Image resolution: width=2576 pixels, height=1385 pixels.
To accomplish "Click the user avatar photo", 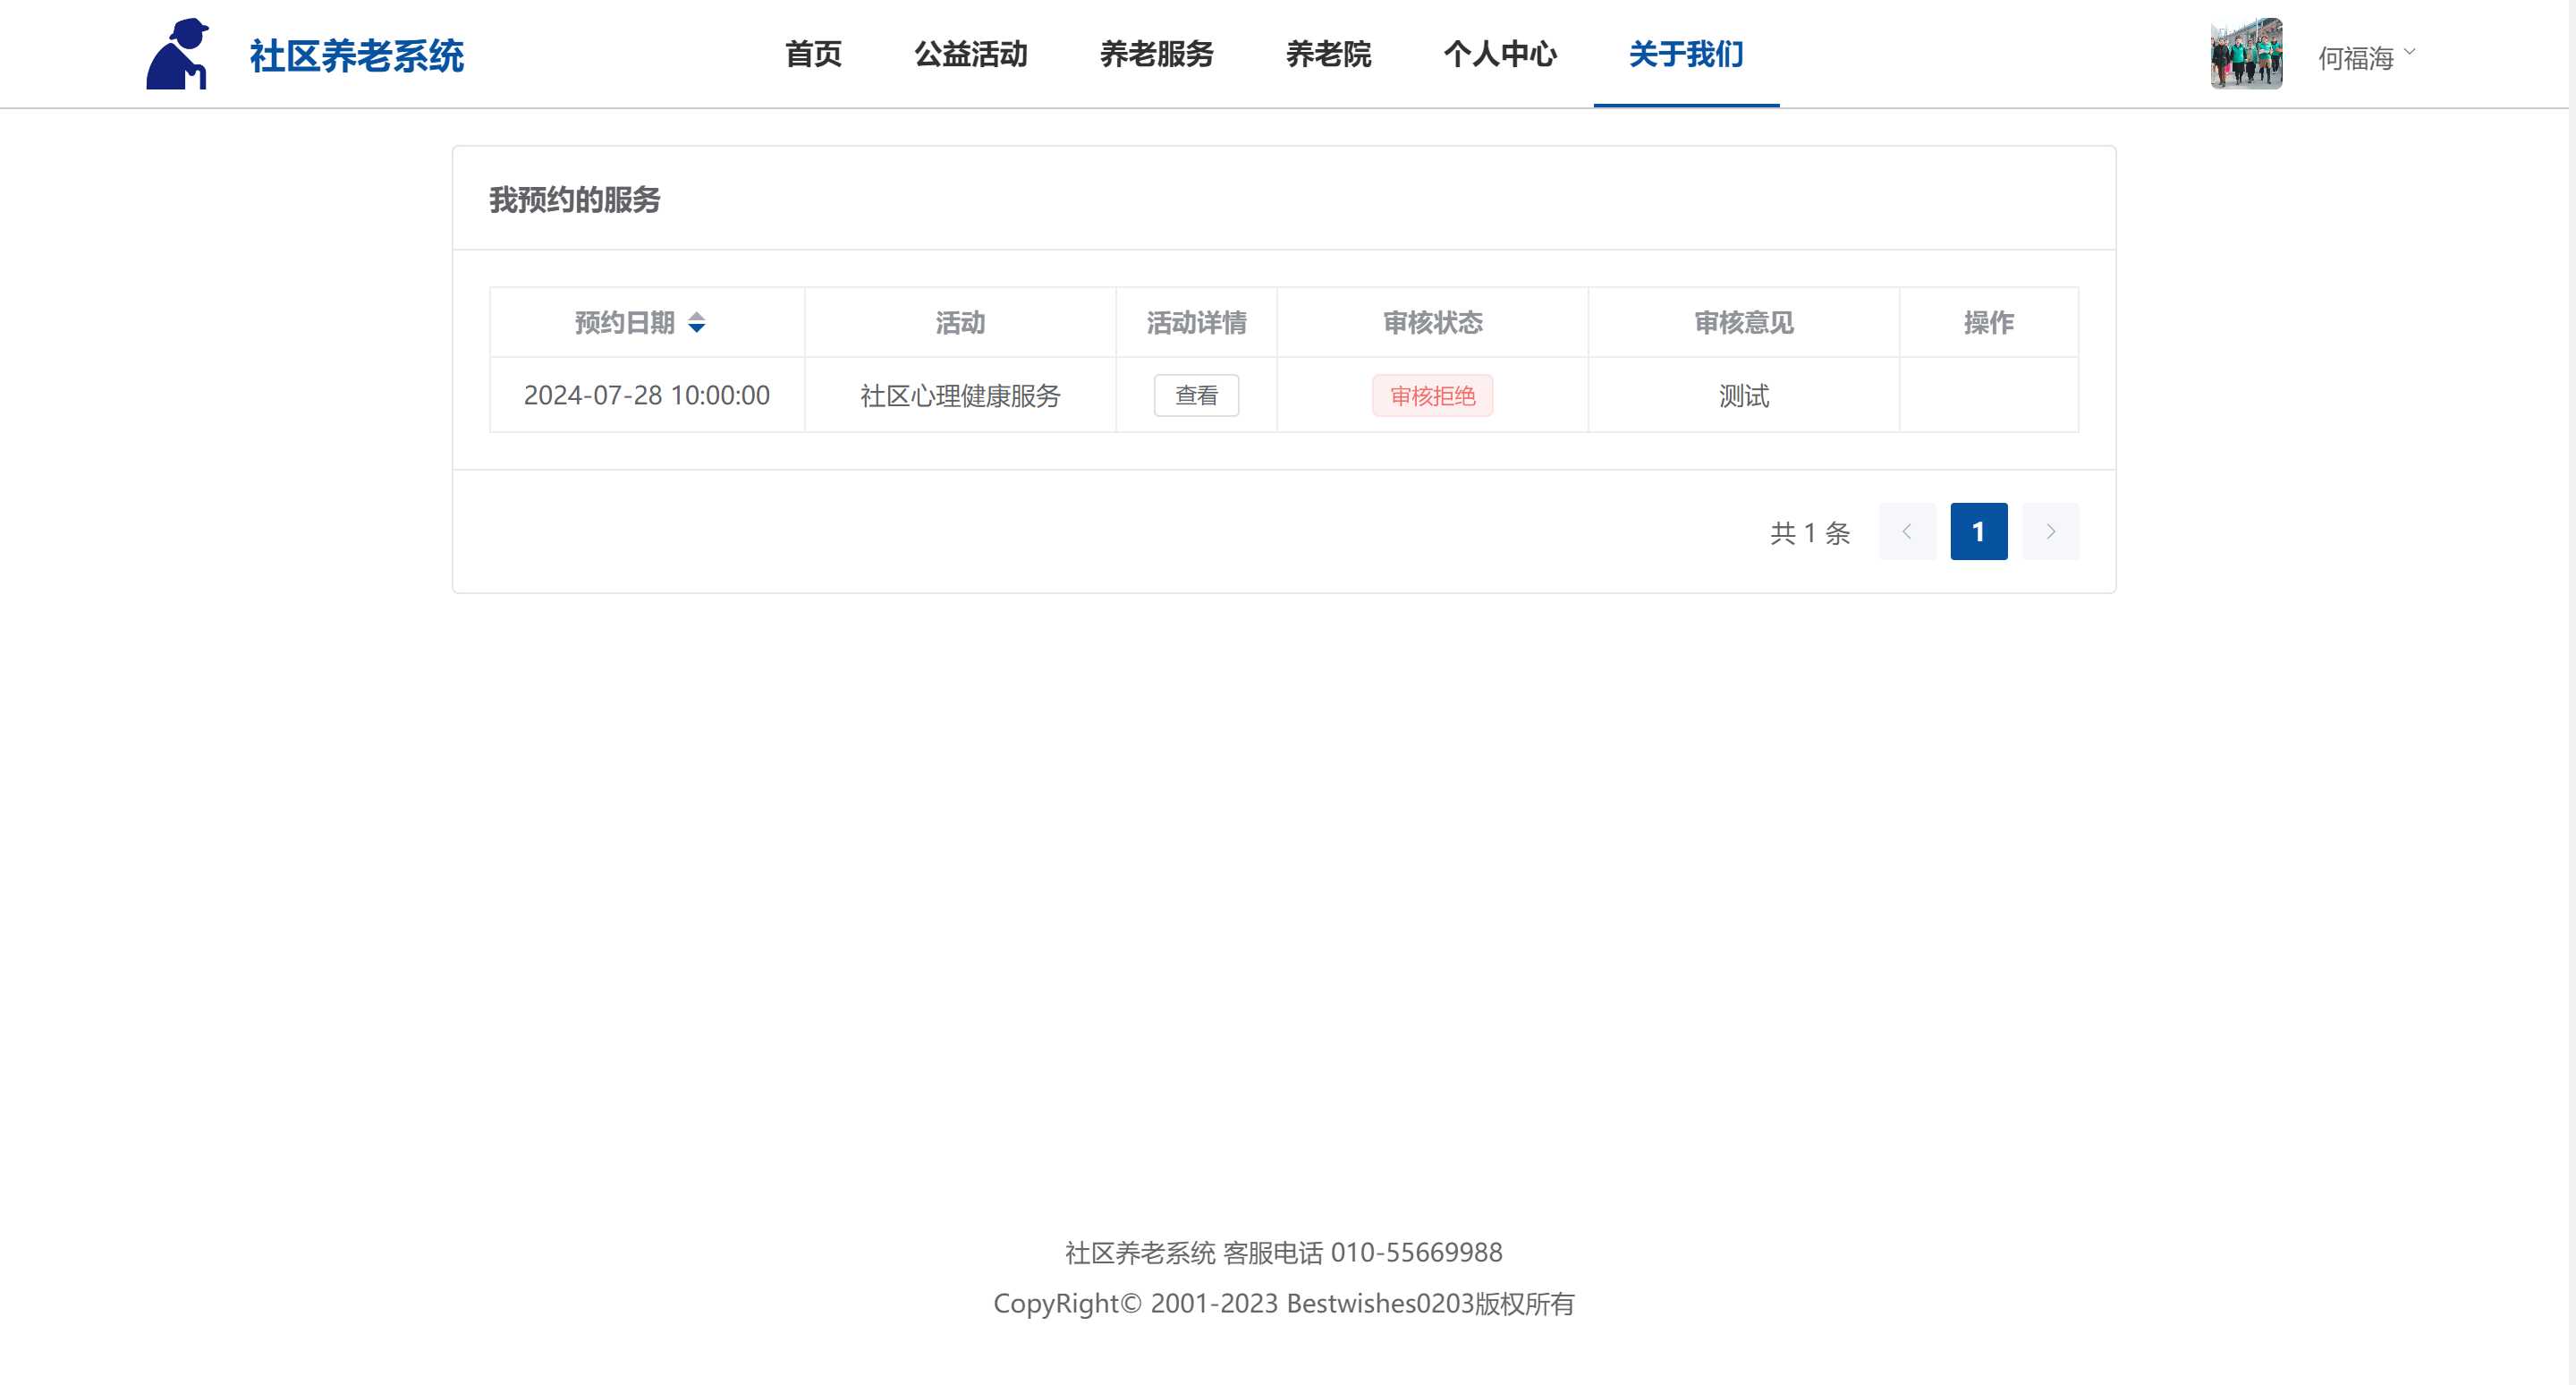I will (x=2245, y=54).
